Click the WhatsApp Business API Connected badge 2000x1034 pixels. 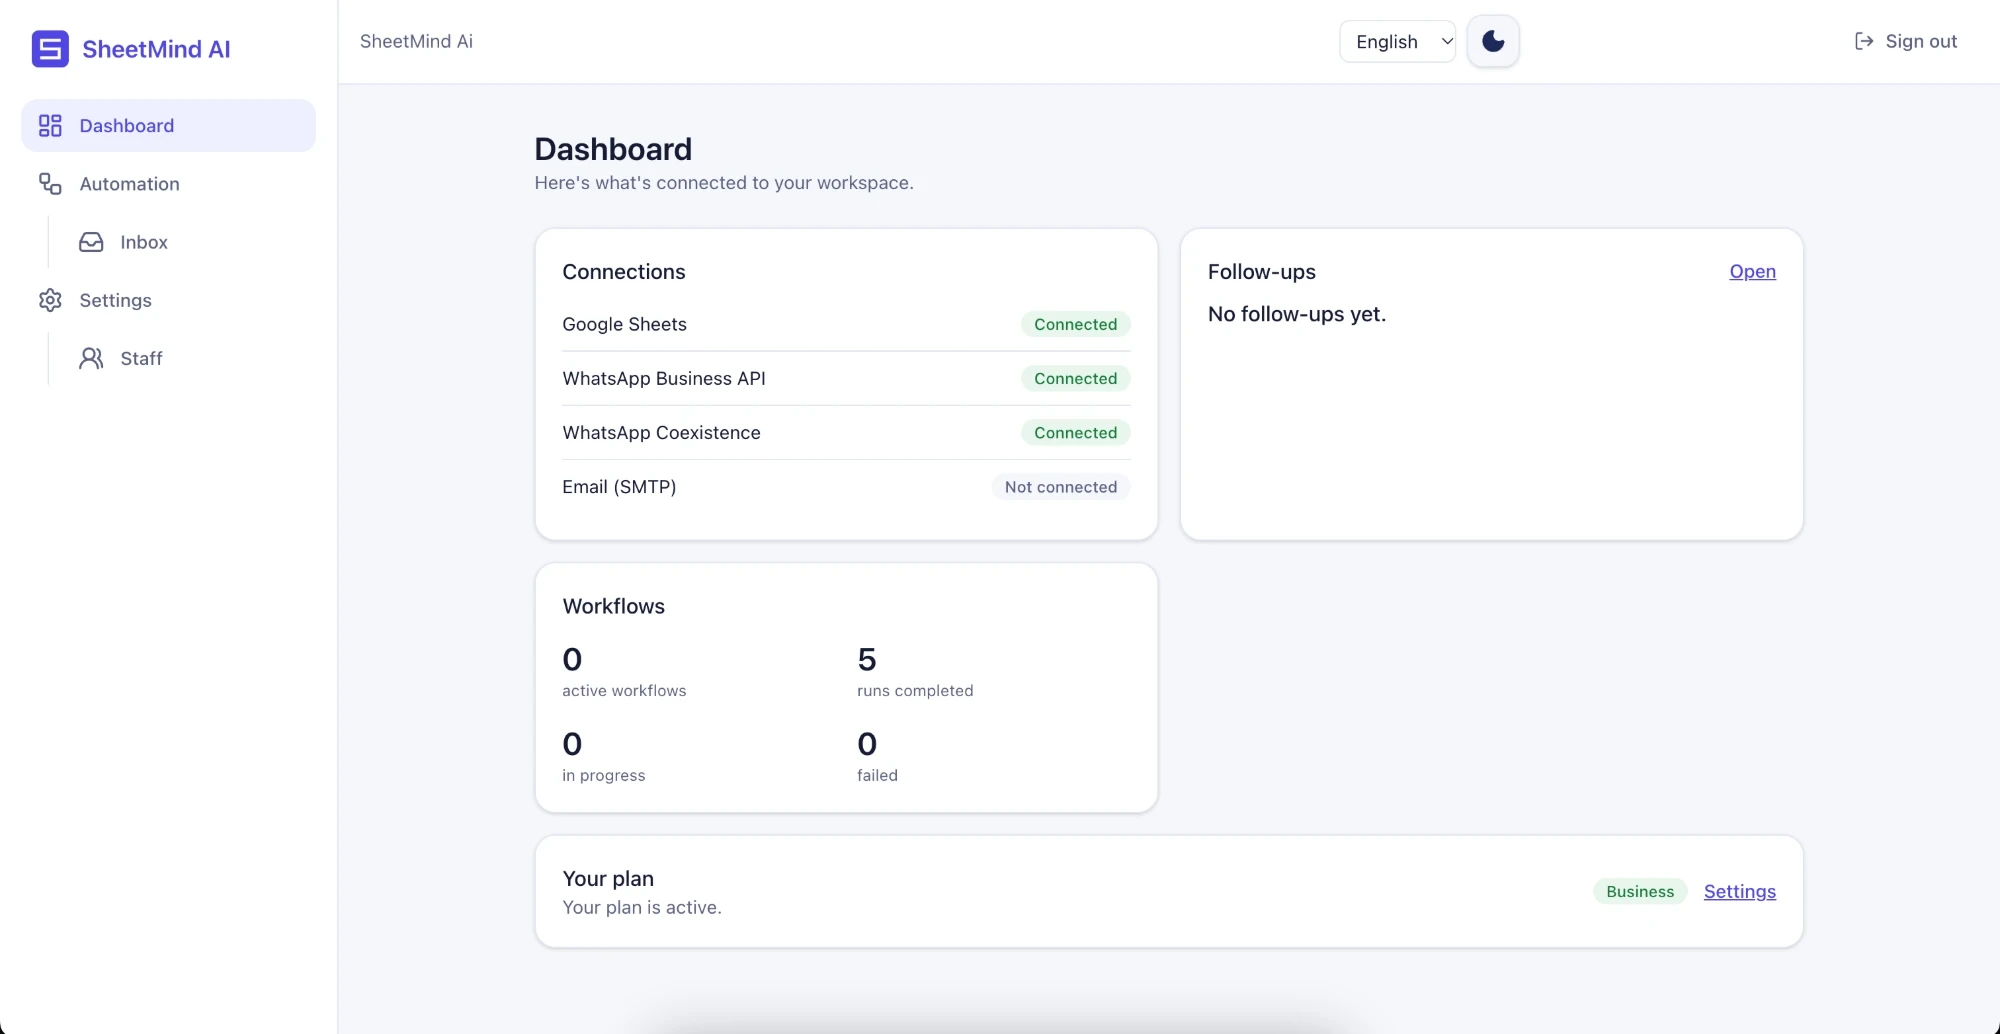point(1075,378)
